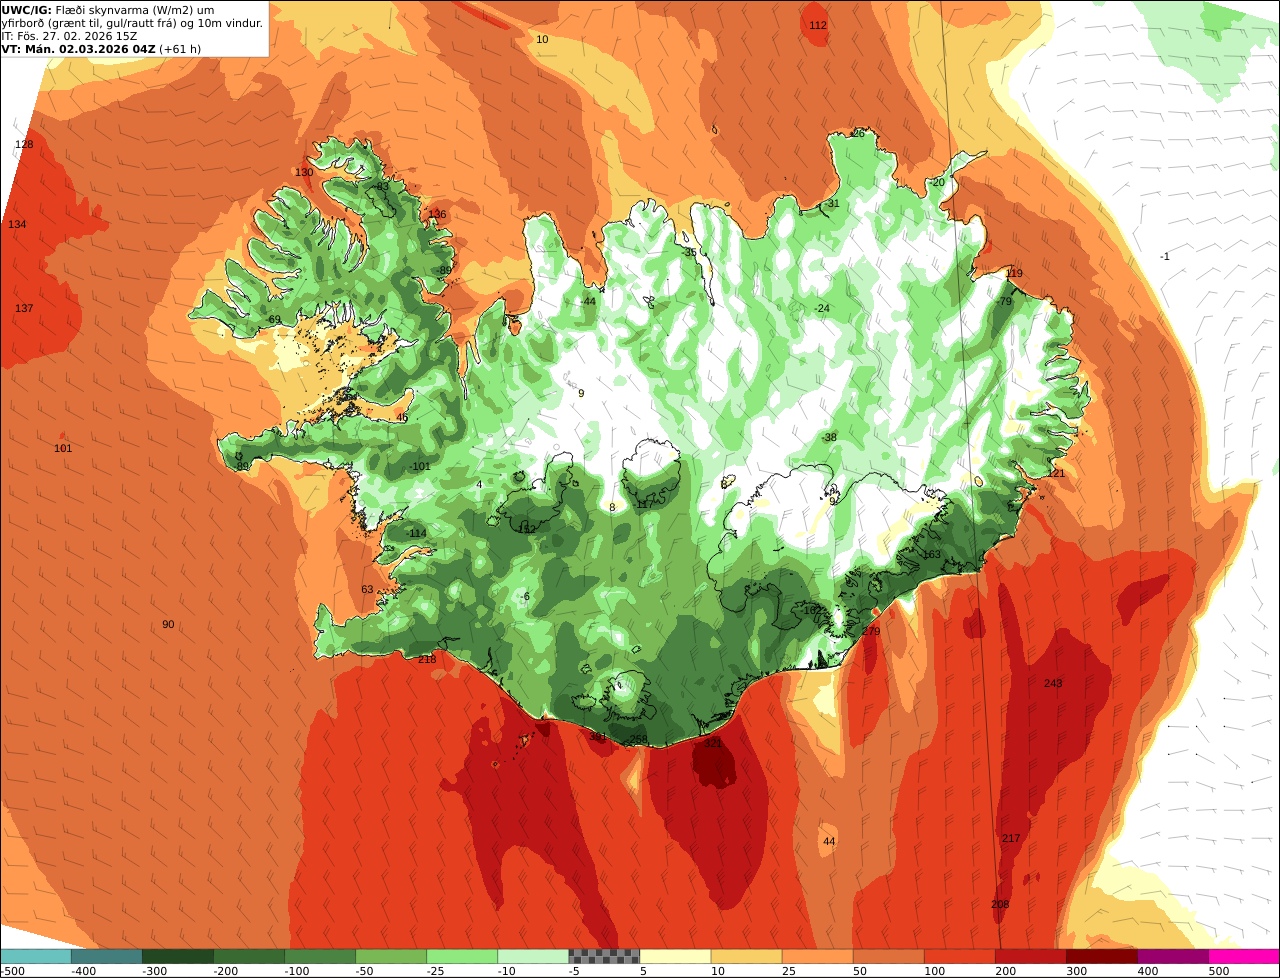
Task: Click the legend swatch between 300 and 400
Action: tap(1101, 956)
